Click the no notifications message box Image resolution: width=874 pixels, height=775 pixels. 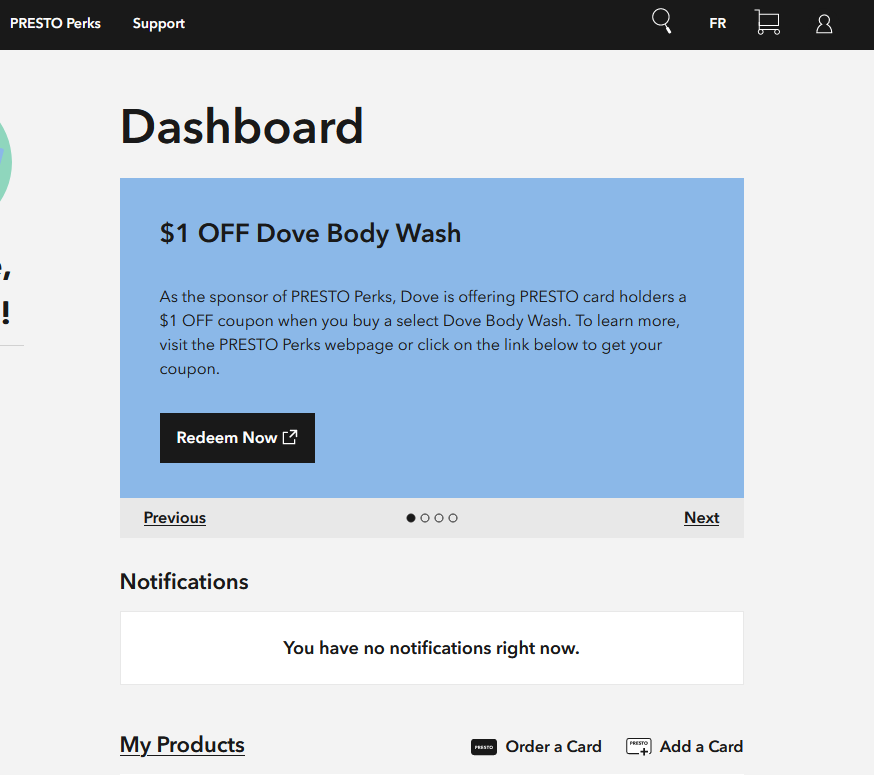(x=431, y=648)
